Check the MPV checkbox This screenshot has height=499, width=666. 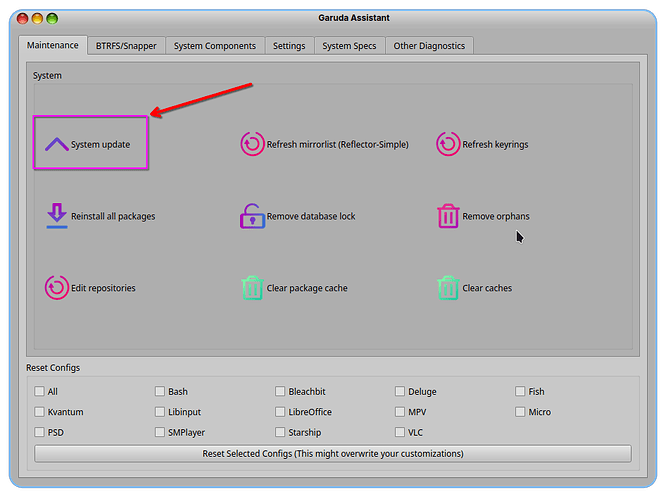(400, 412)
